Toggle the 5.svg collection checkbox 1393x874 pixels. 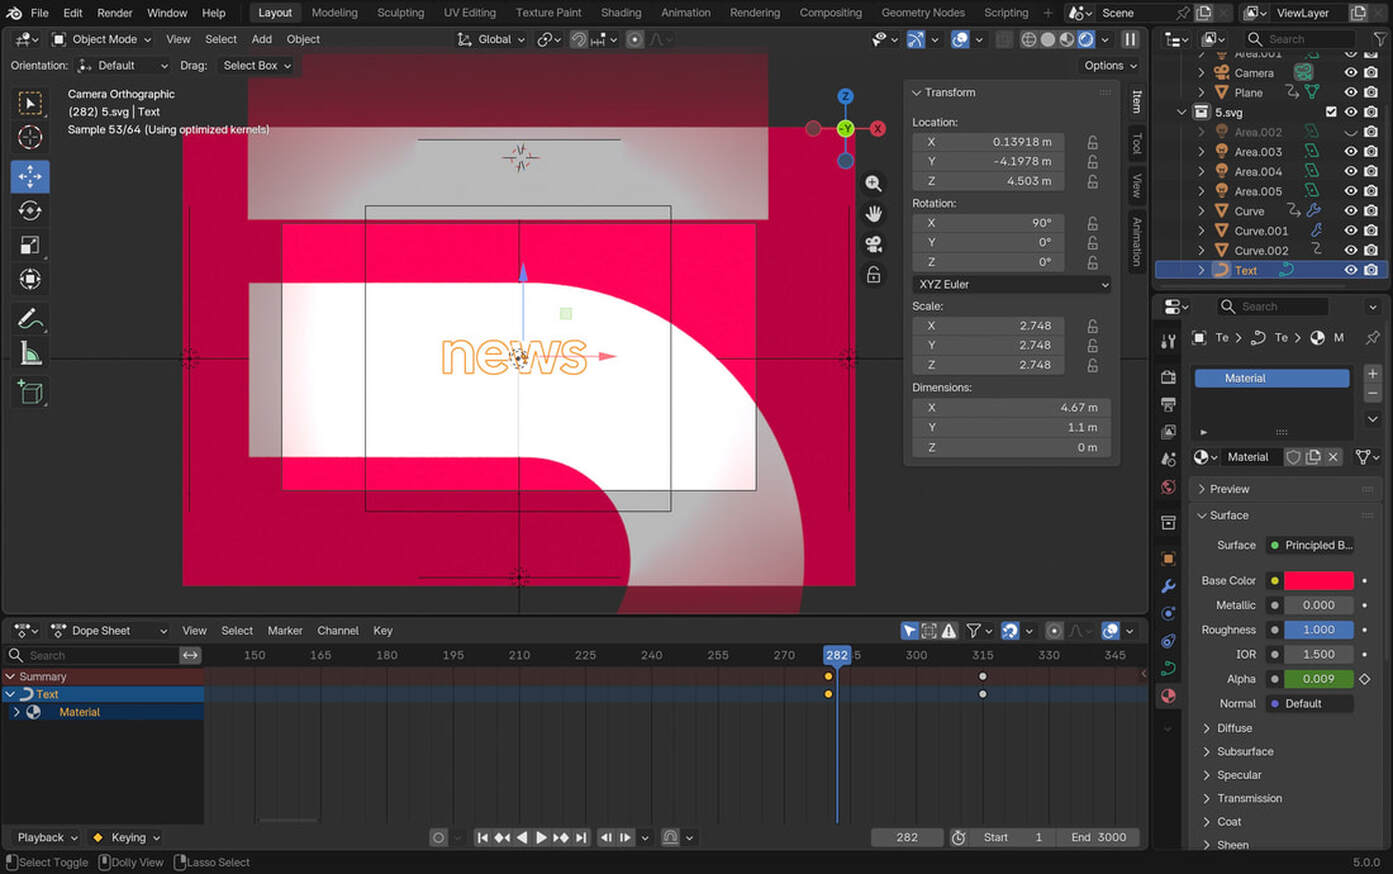coord(1330,112)
